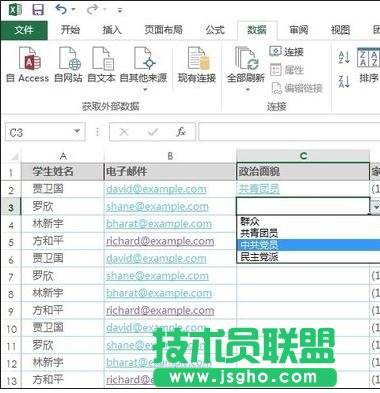The height and width of the screenshot is (393, 380).
Task: Choose 民主党派 from the dropdown list
Action: pos(309,257)
